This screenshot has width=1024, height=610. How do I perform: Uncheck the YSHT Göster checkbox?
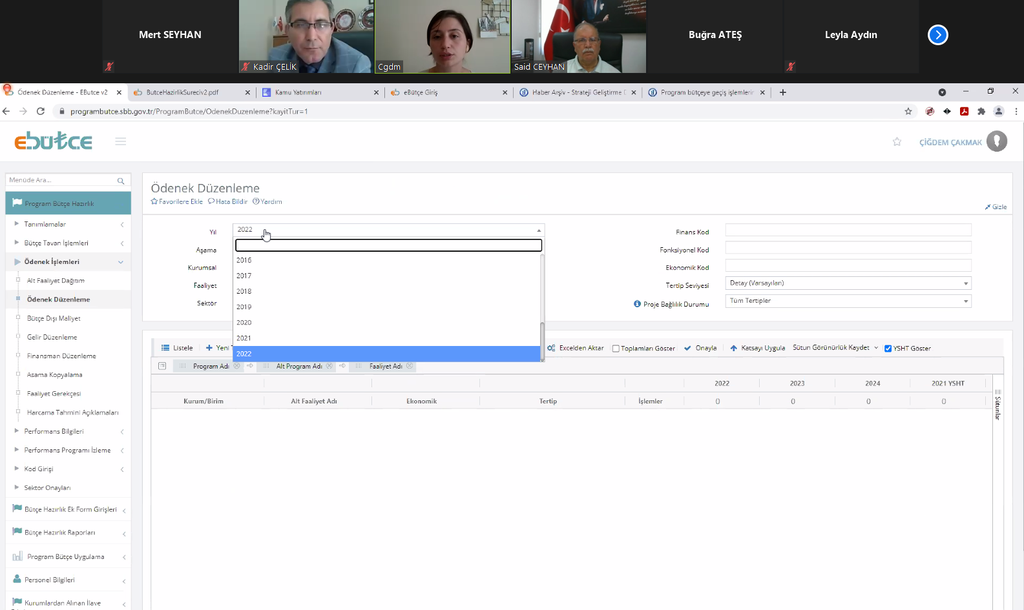click(x=888, y=348)
